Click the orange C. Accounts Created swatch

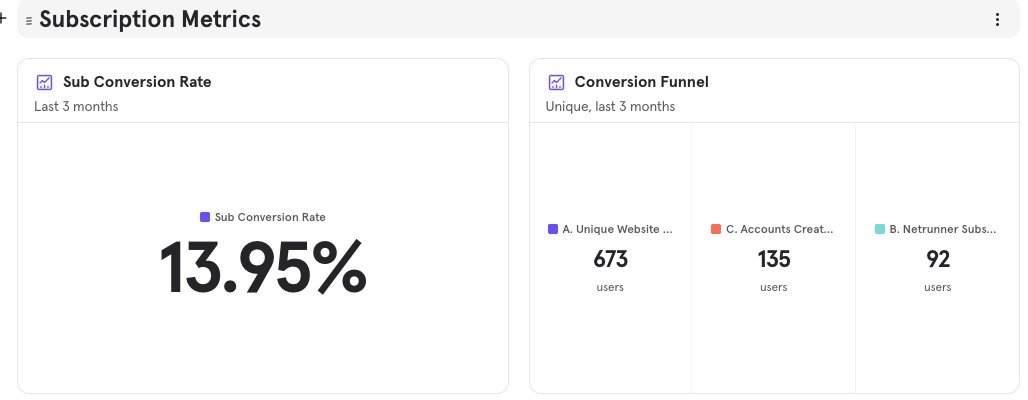[716, 230]
